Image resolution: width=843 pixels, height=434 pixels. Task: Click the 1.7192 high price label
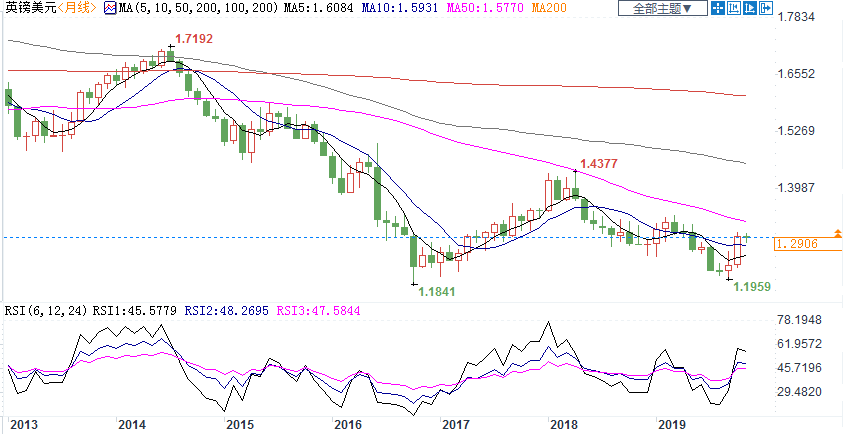(x=193, y=38)
